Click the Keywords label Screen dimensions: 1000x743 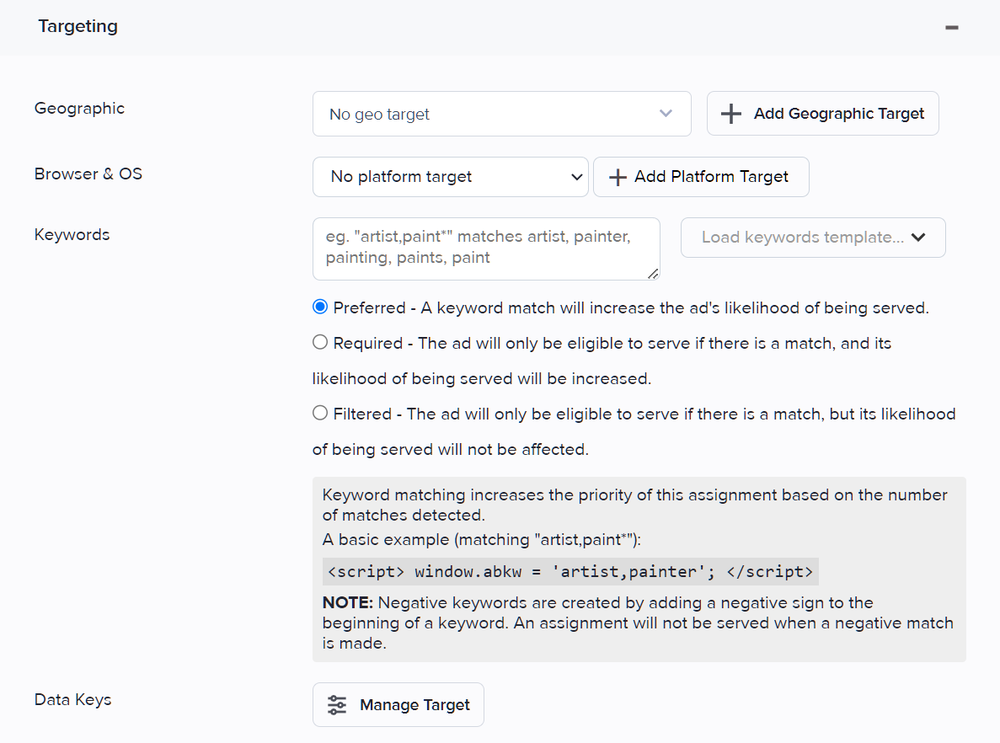[72, 235]
